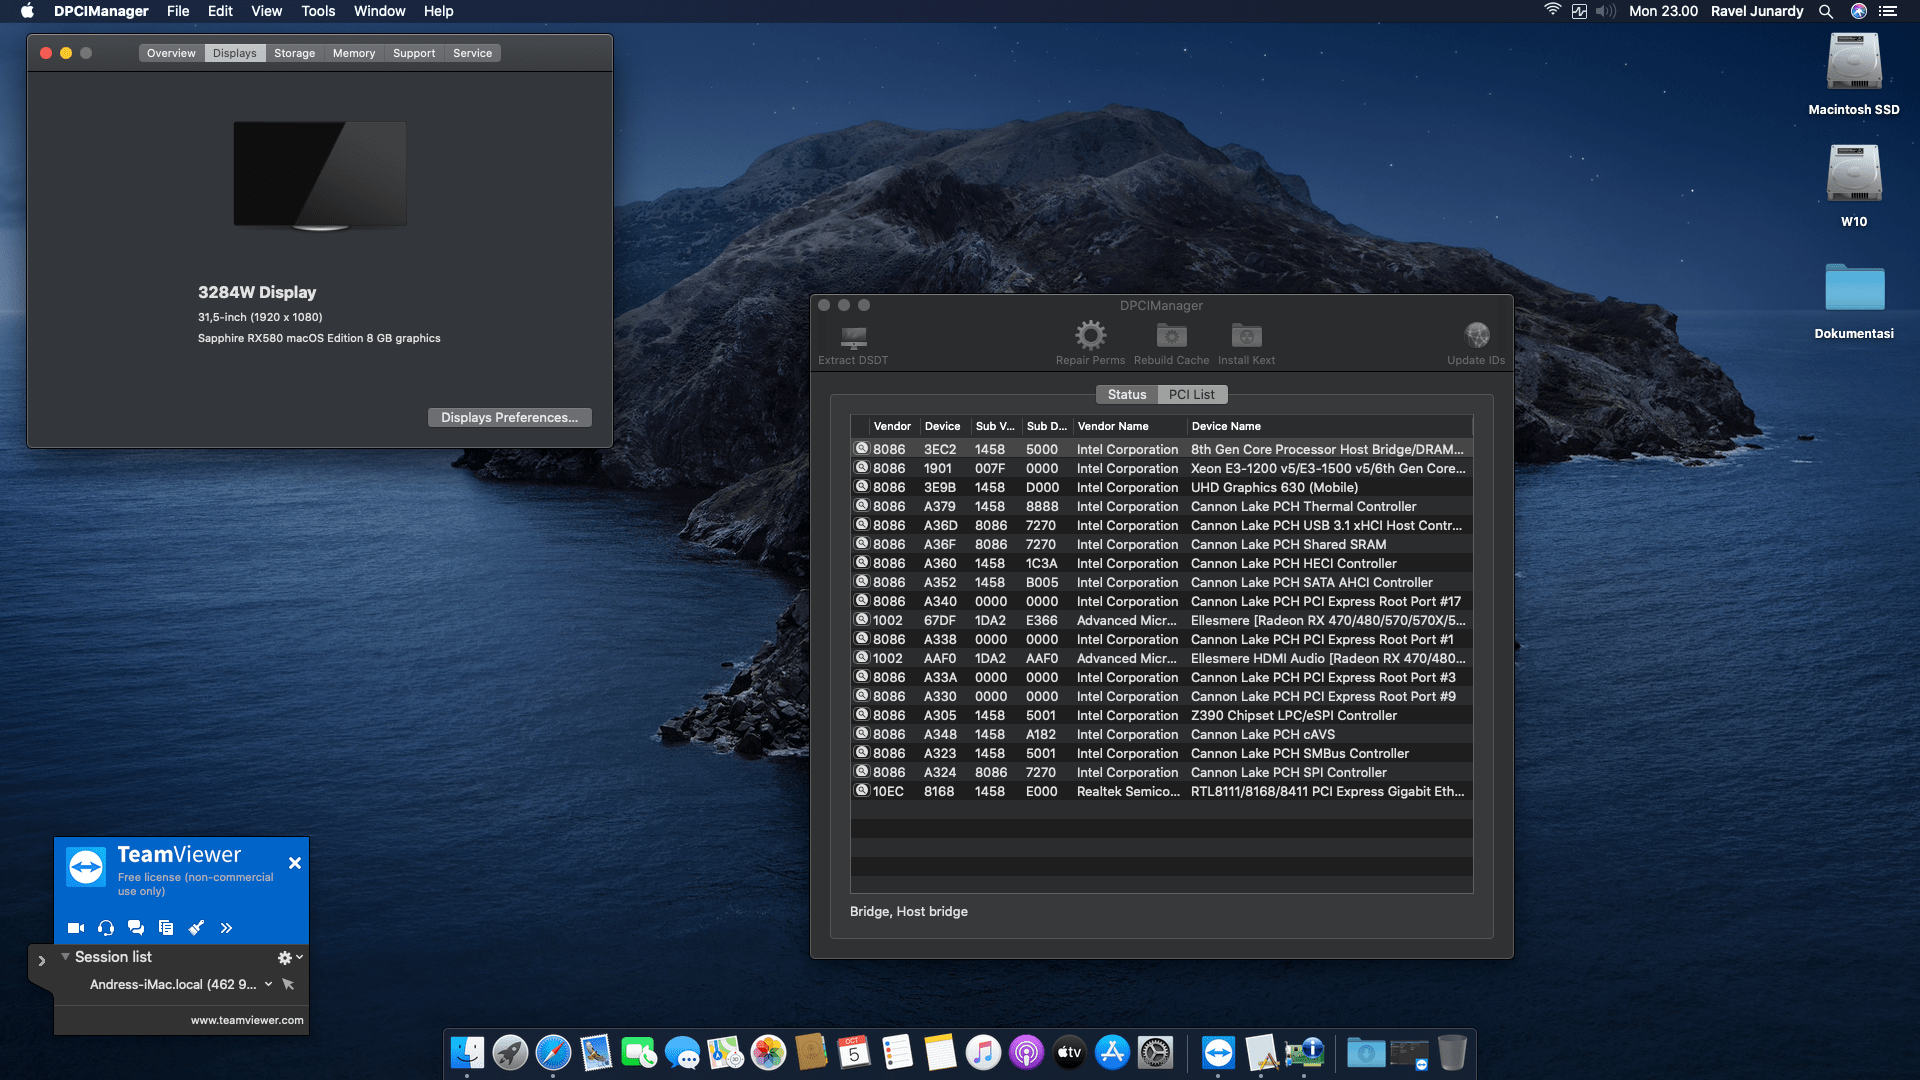Expand the Andress-iMac.local session chevron
The height and width of the screenshot is (1080, 1920).
268,984
